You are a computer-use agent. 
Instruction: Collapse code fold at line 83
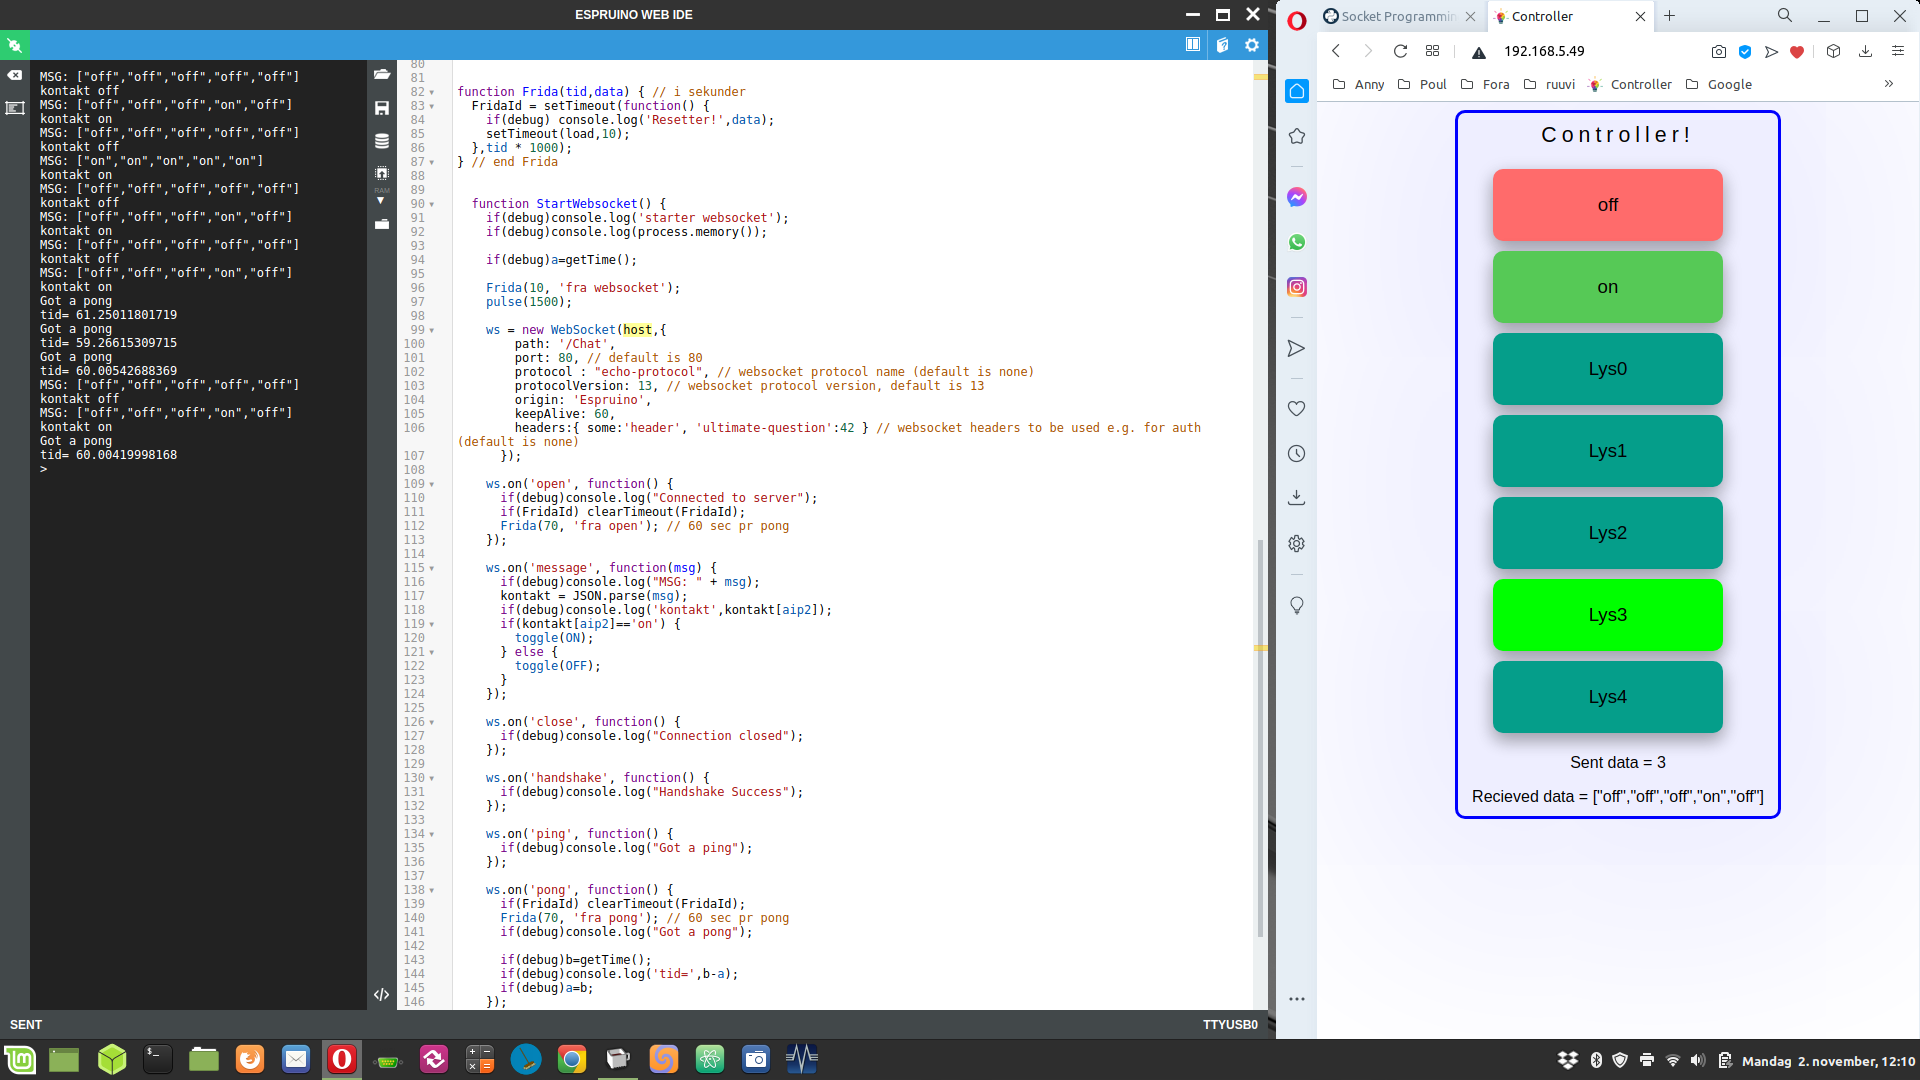point(432,106)
